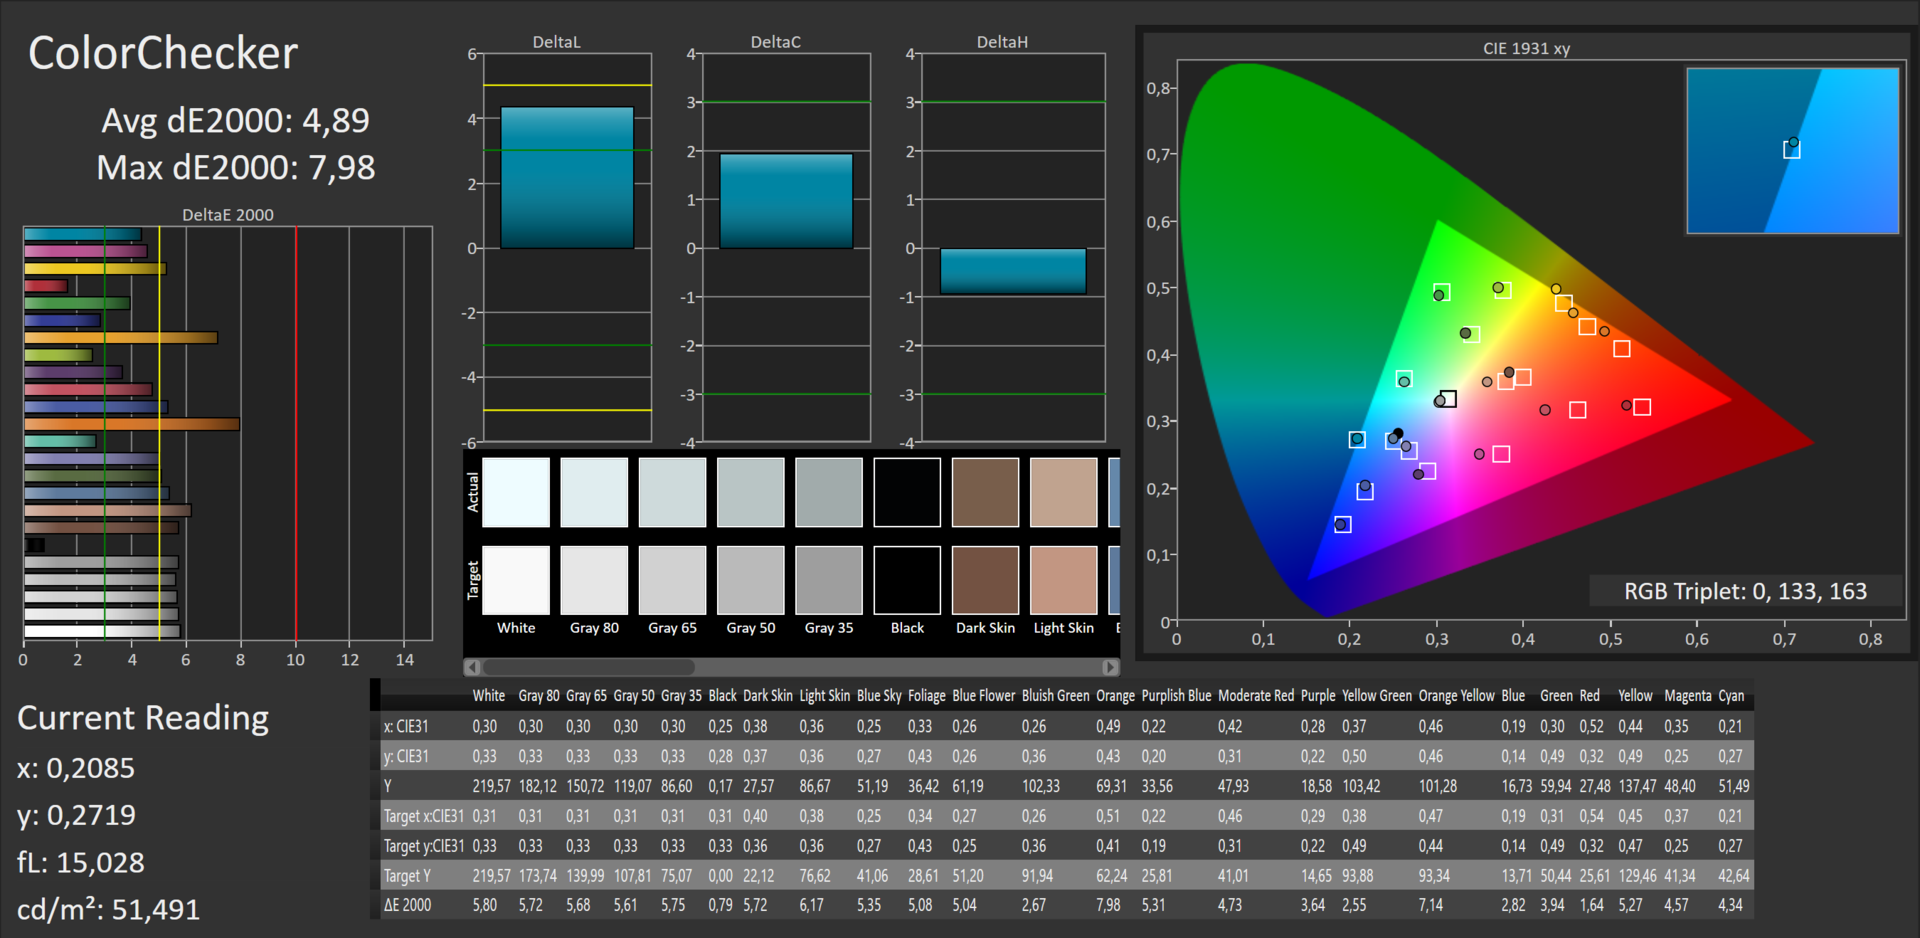Select the Target Gray 35 swatch

coord(829,580)
